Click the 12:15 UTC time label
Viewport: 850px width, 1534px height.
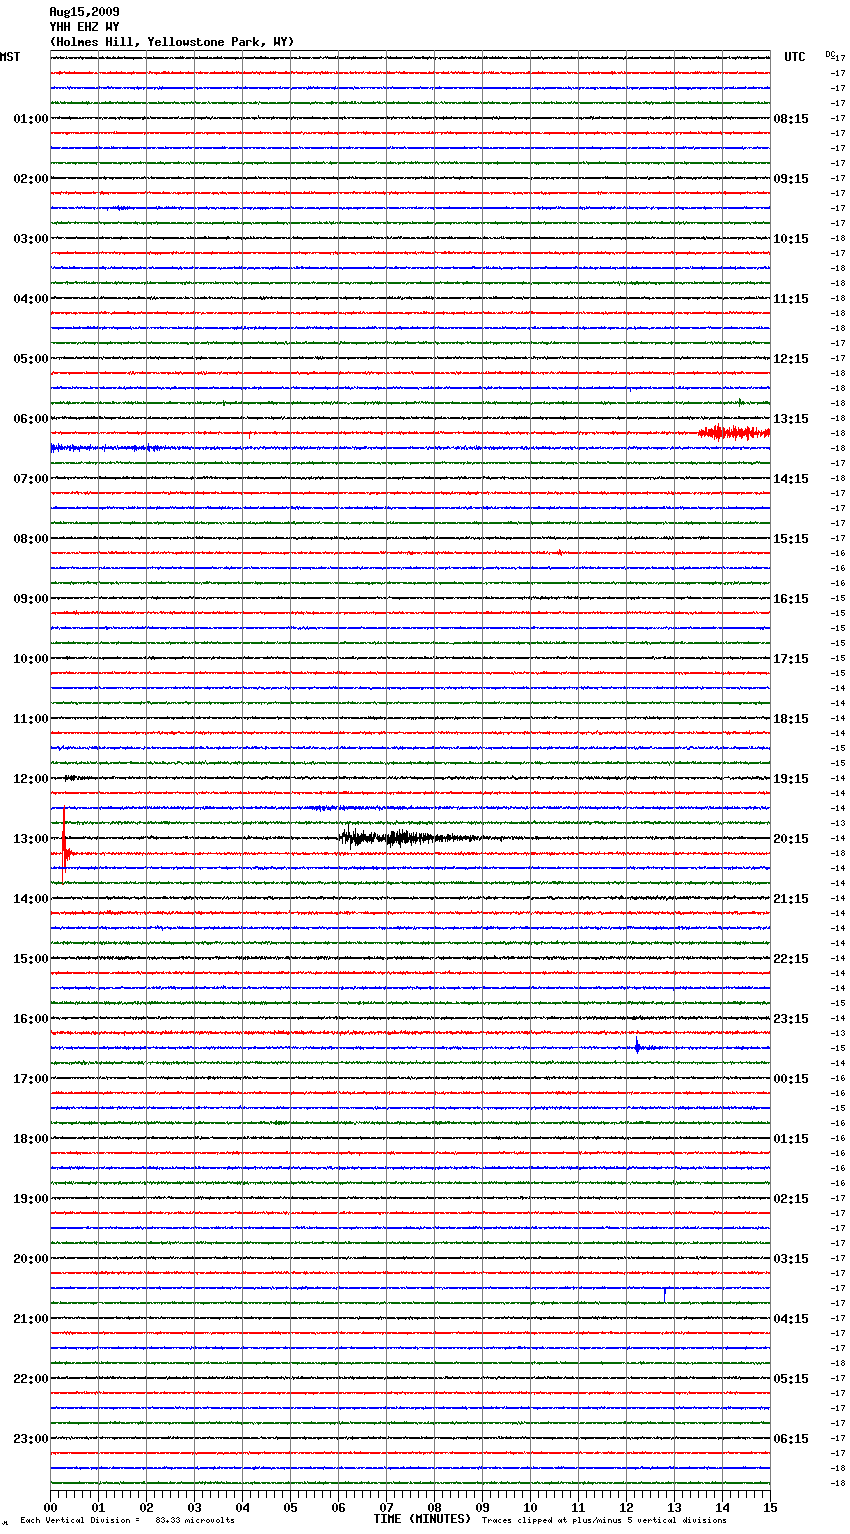pyautogui.click(x=791, y=359)
